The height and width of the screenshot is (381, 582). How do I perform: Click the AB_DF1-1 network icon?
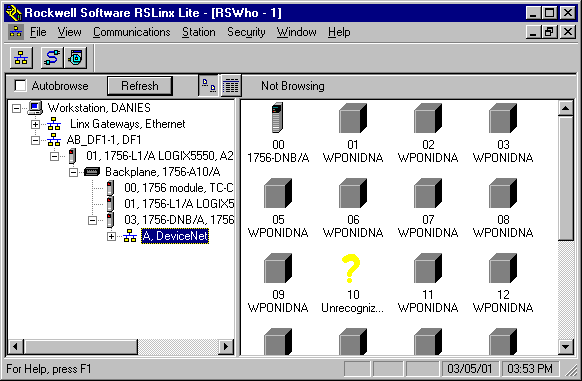pos(54,140)
